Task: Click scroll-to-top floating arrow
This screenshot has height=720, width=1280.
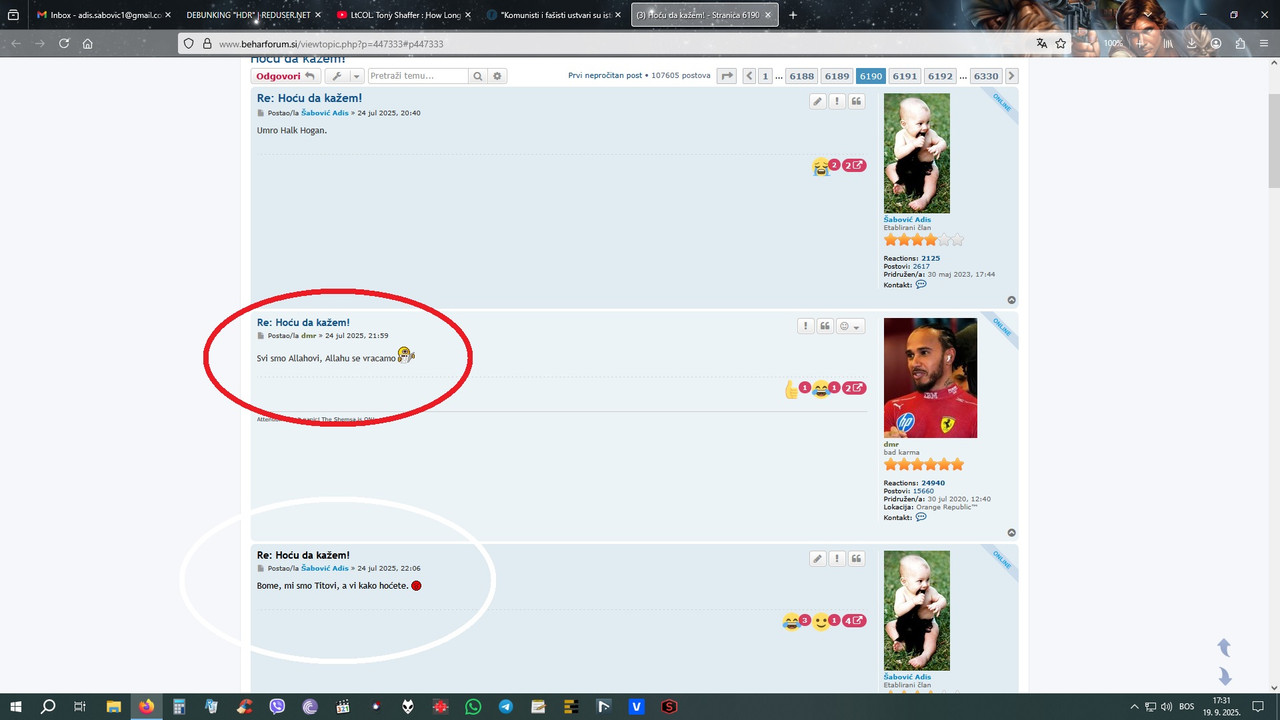Action: pos(1223,648)
